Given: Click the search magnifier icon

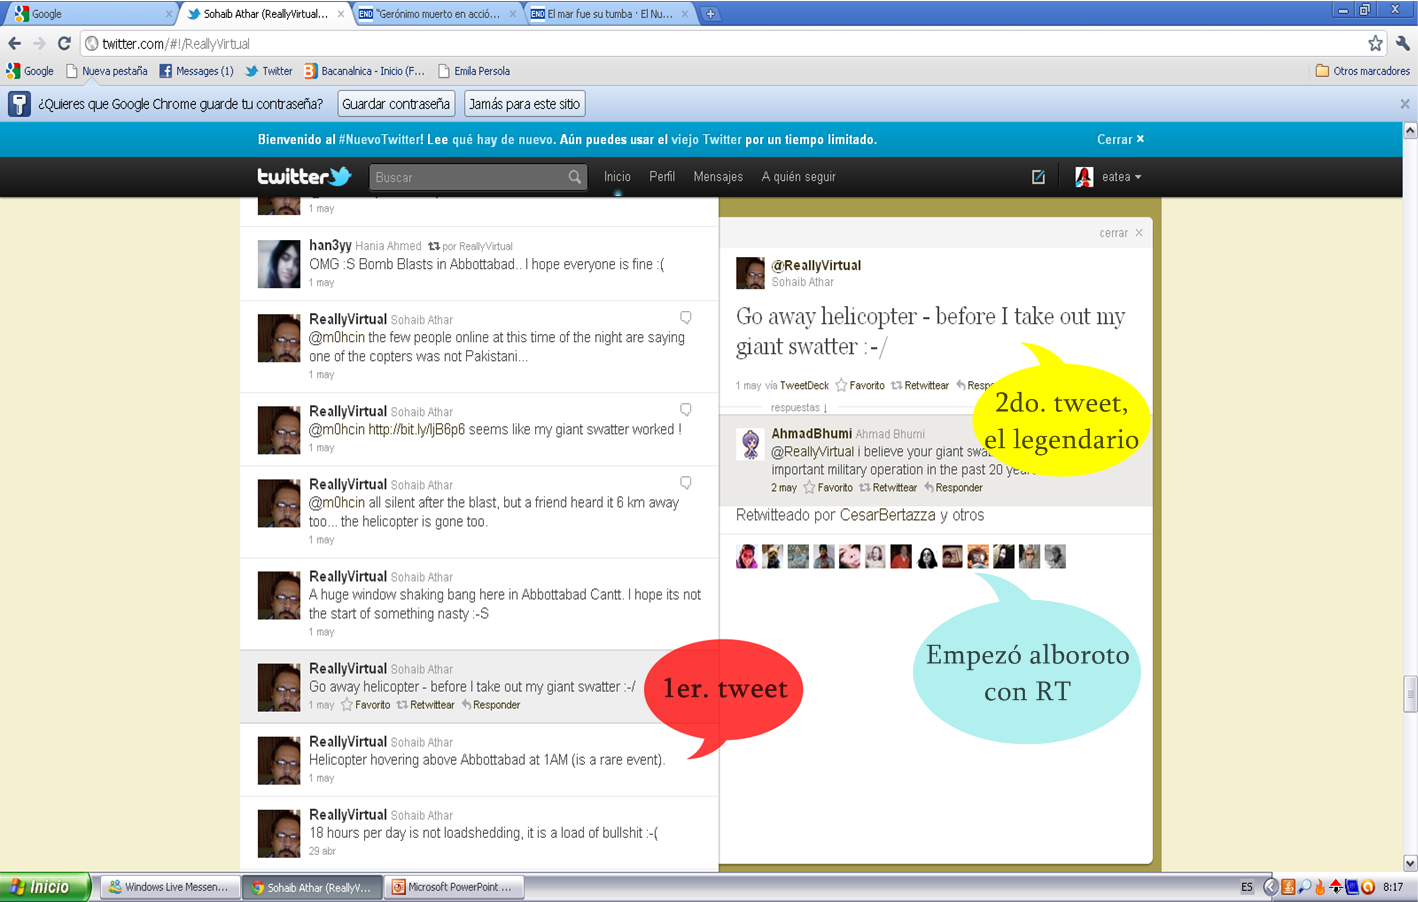Looking at the screenshot, I should pyautogui.click(x=575, y=177).
